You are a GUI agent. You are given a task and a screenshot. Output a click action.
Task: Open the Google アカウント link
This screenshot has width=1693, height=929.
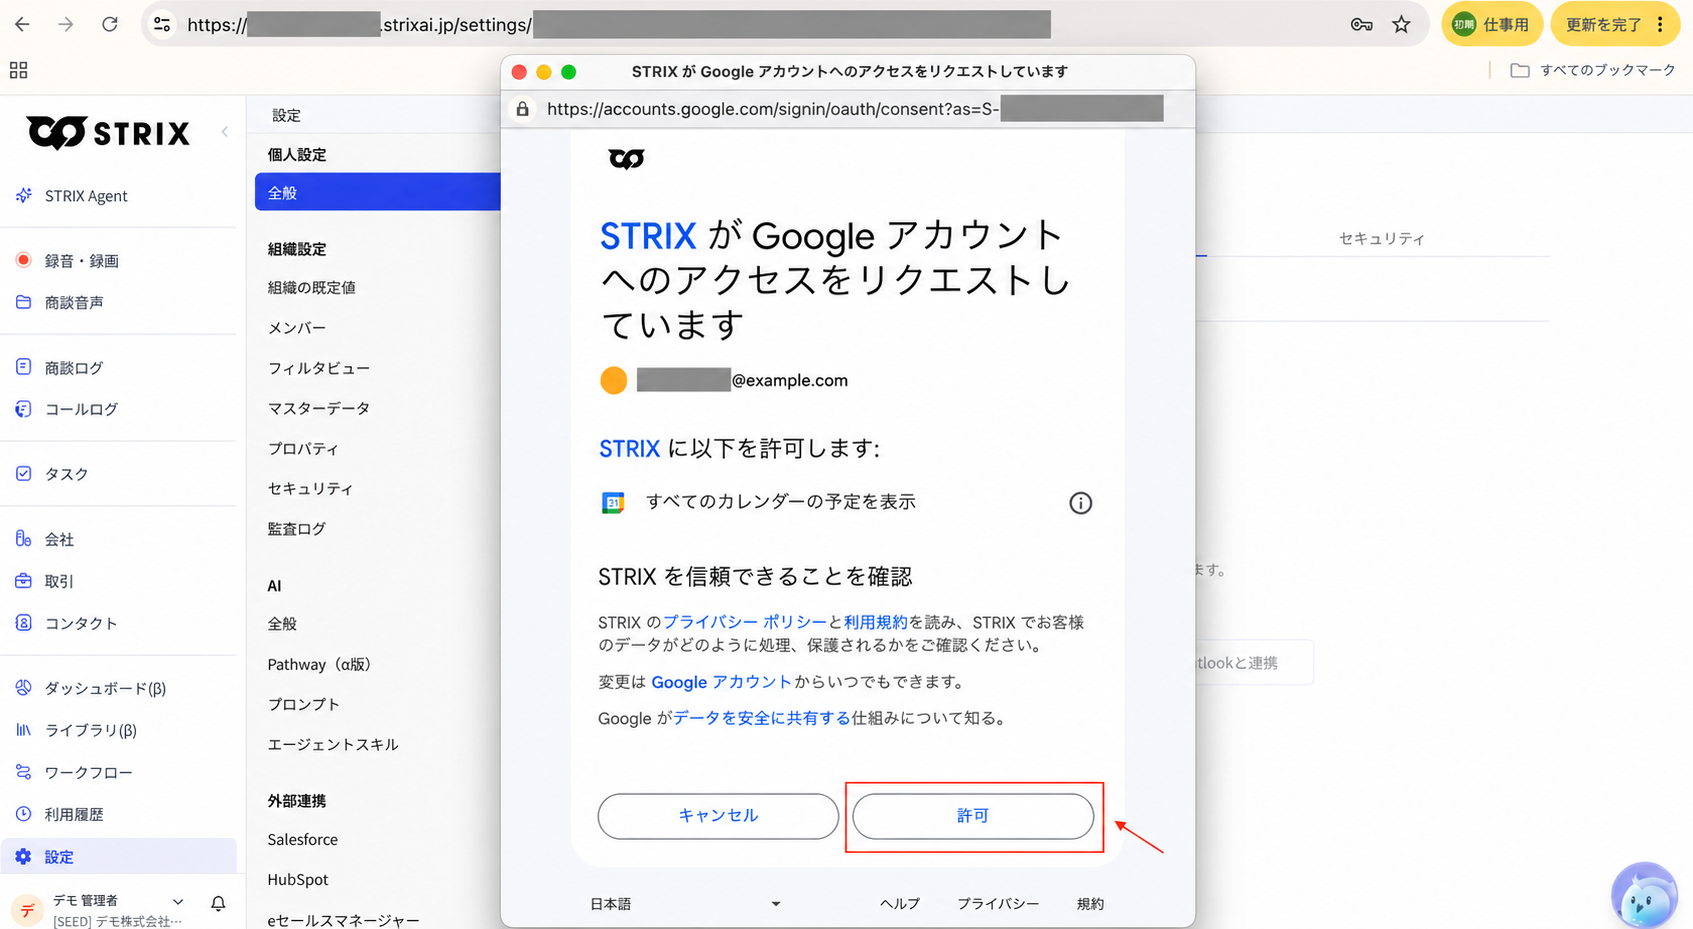721,682
